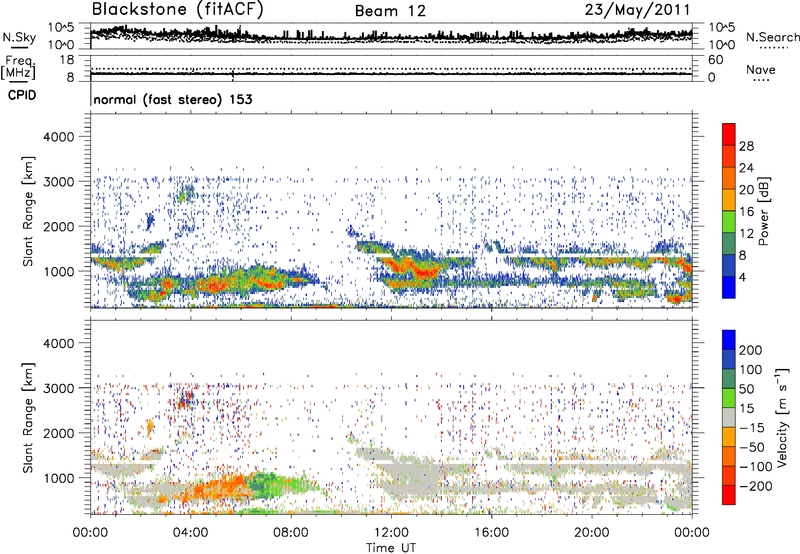
Task: Click the '-100' label on Velocity colorbar
Action: (x=756, y=467)
